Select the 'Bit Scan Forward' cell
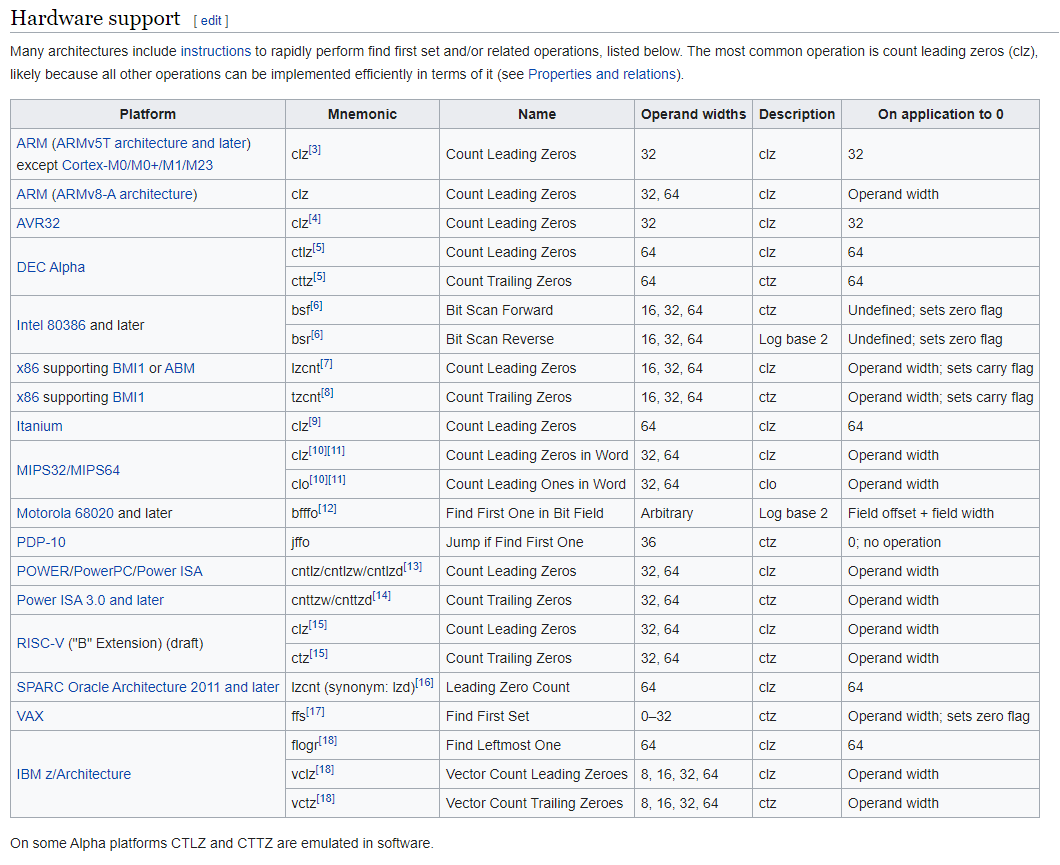The height and width of the screenshot is (865, 1060). pos(537,311)
